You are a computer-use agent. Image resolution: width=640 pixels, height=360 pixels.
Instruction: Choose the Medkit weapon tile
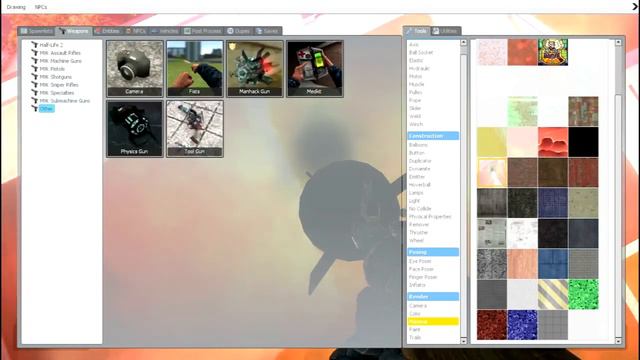click(x=315, y=69)
